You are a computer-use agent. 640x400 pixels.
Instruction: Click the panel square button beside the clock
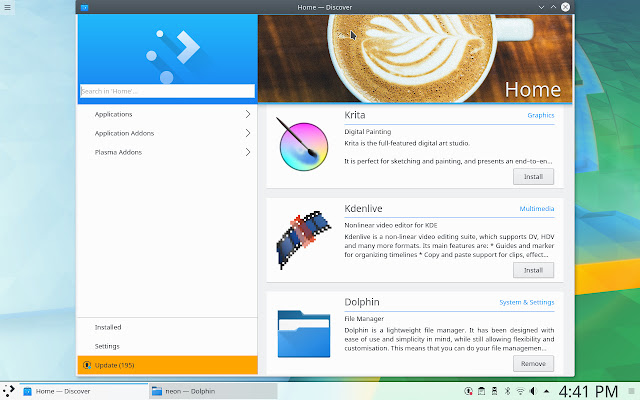click(632, 391)
